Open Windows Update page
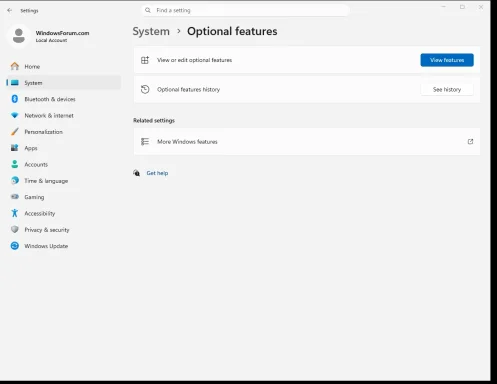This screenshot has width=497, height=384. (x=63, y=246)
